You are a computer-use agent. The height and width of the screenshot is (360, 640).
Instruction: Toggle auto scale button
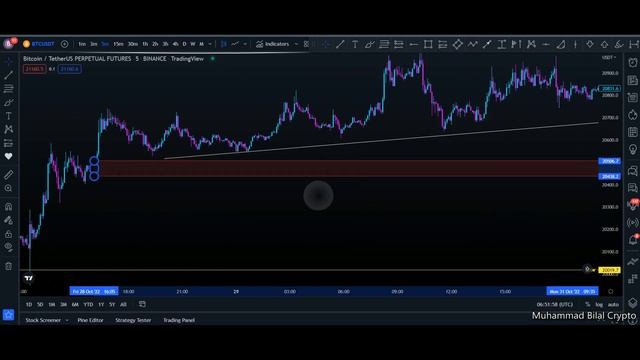(613, 304)
